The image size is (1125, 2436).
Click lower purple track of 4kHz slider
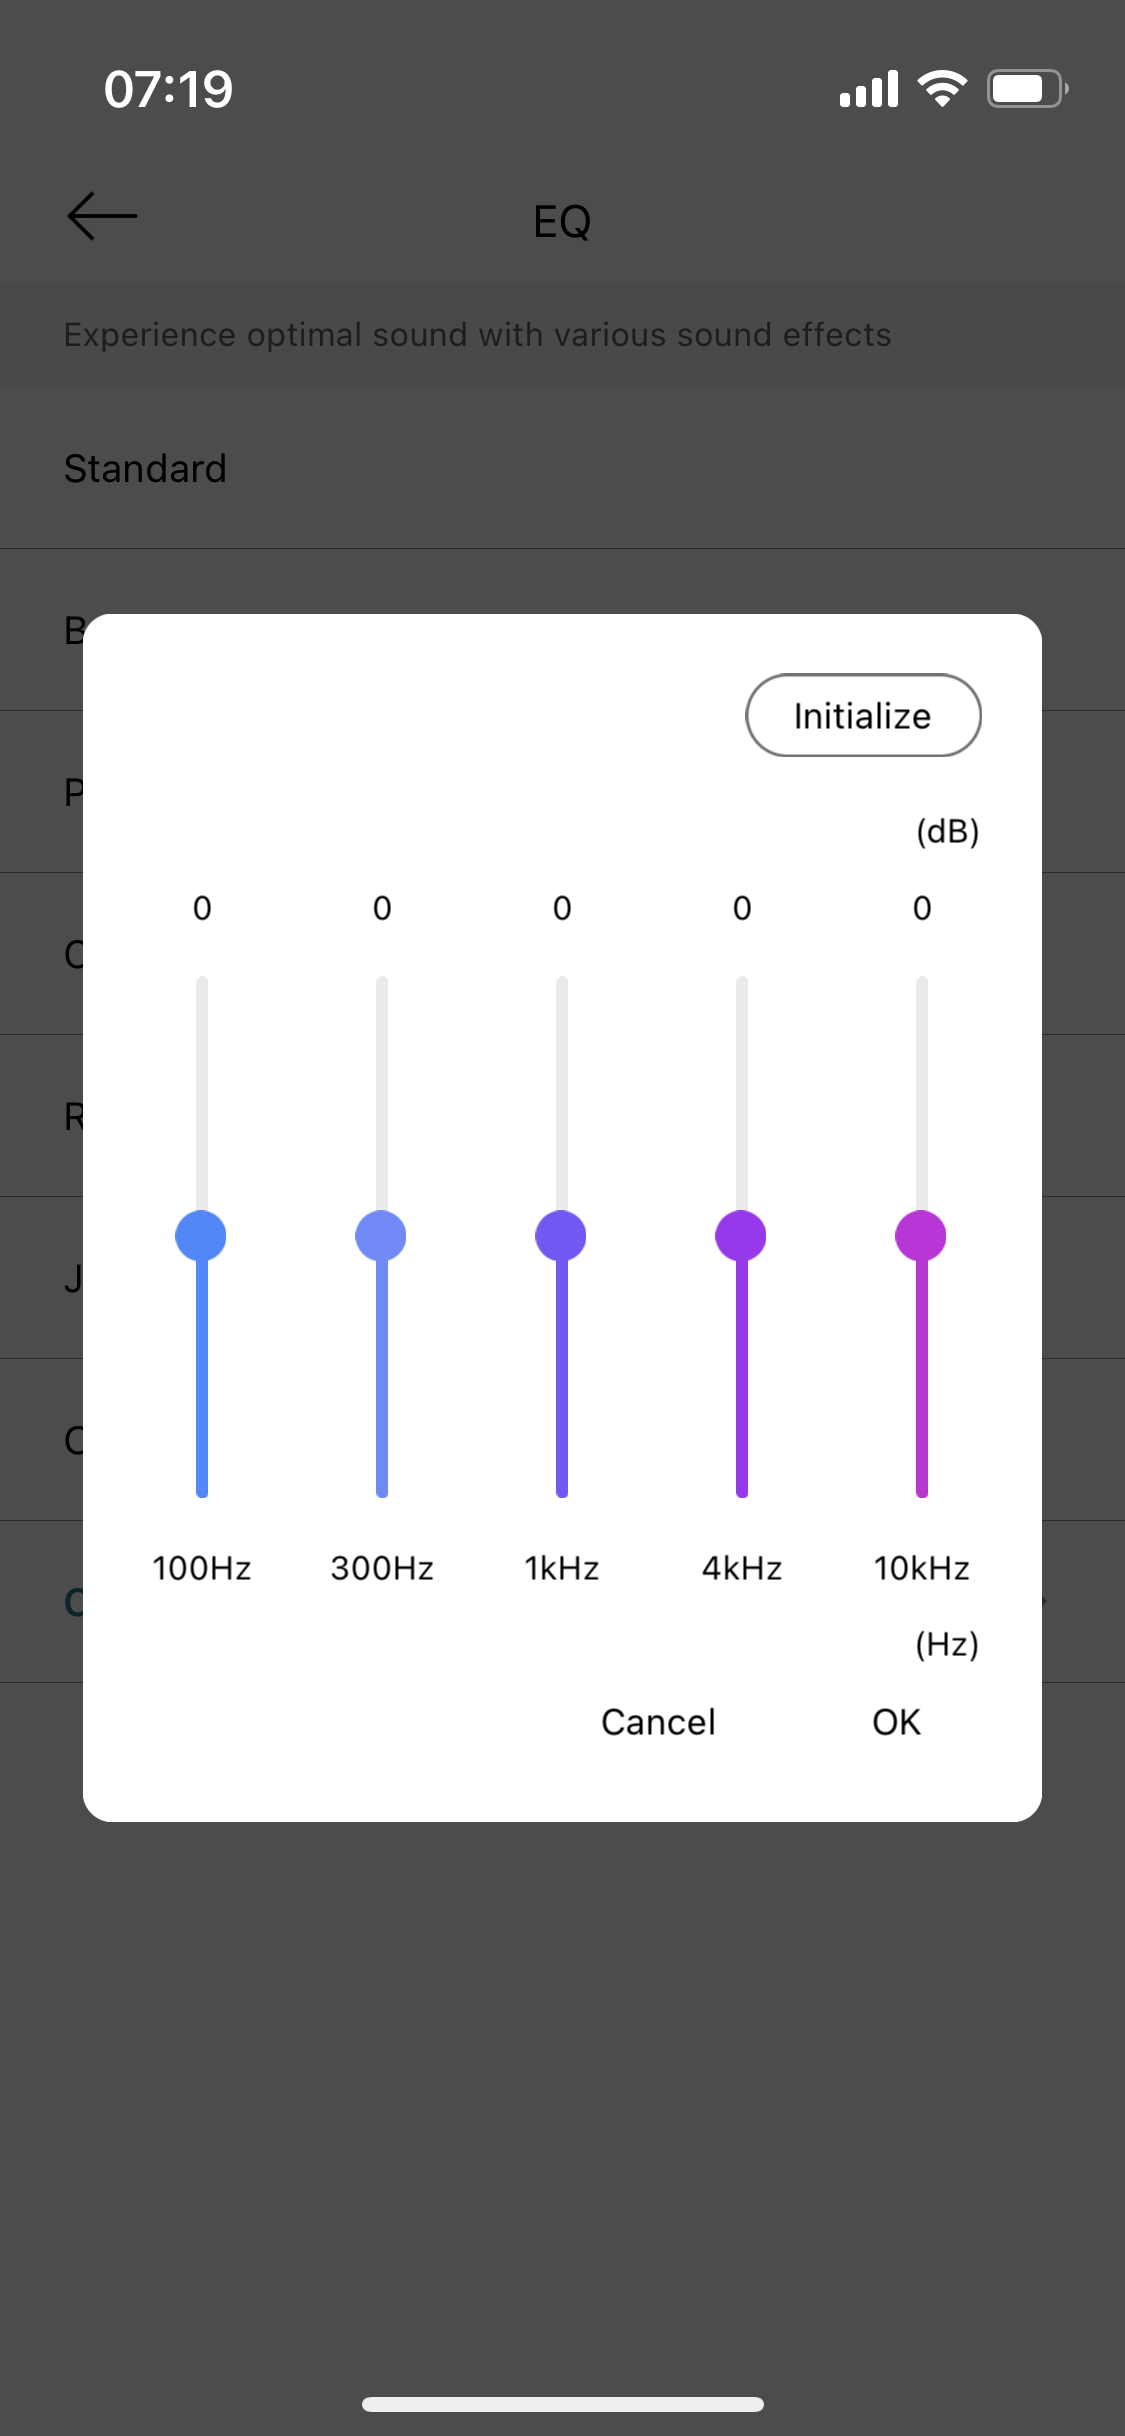click(742, 1380)
